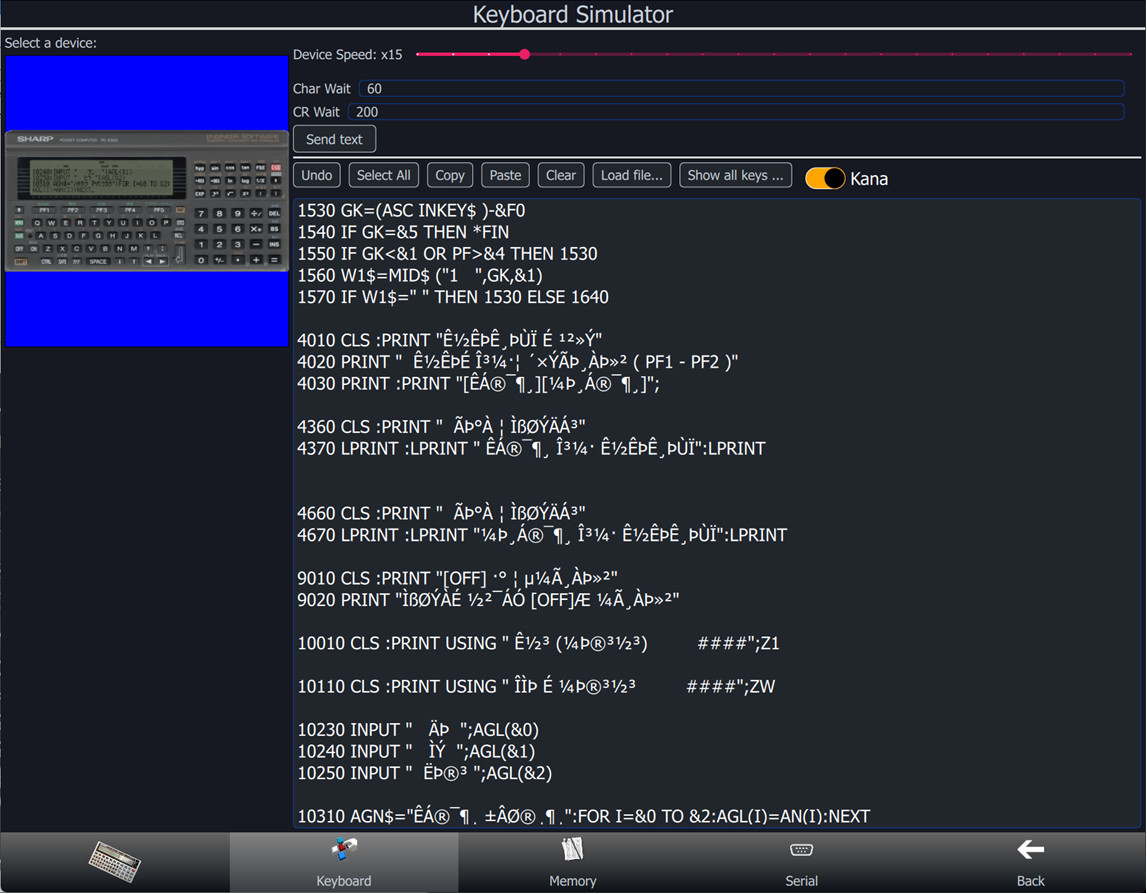Click the CR Wait input field
1147x894 pixels.
(x=740, y=112)
